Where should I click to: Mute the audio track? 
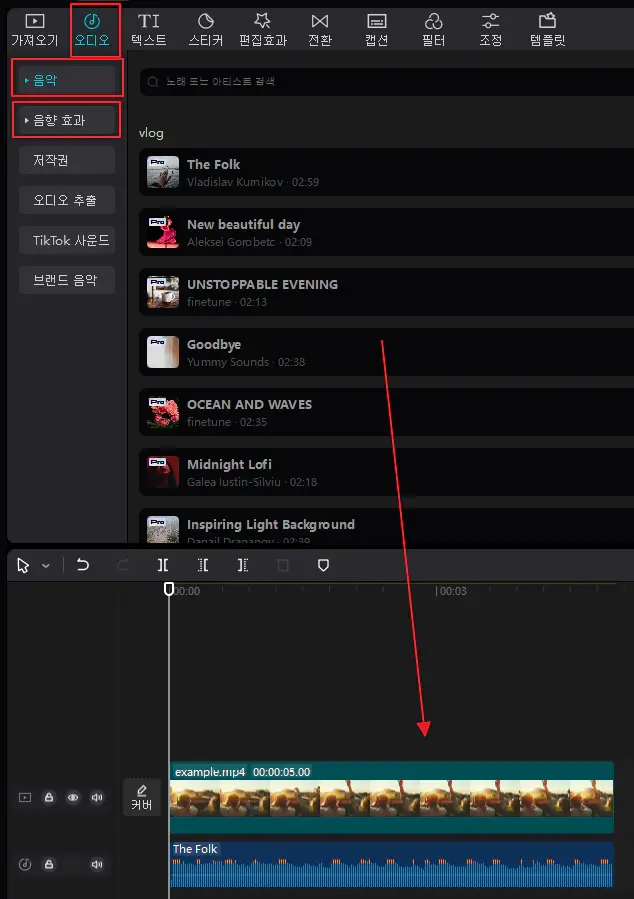pos(97,864)
